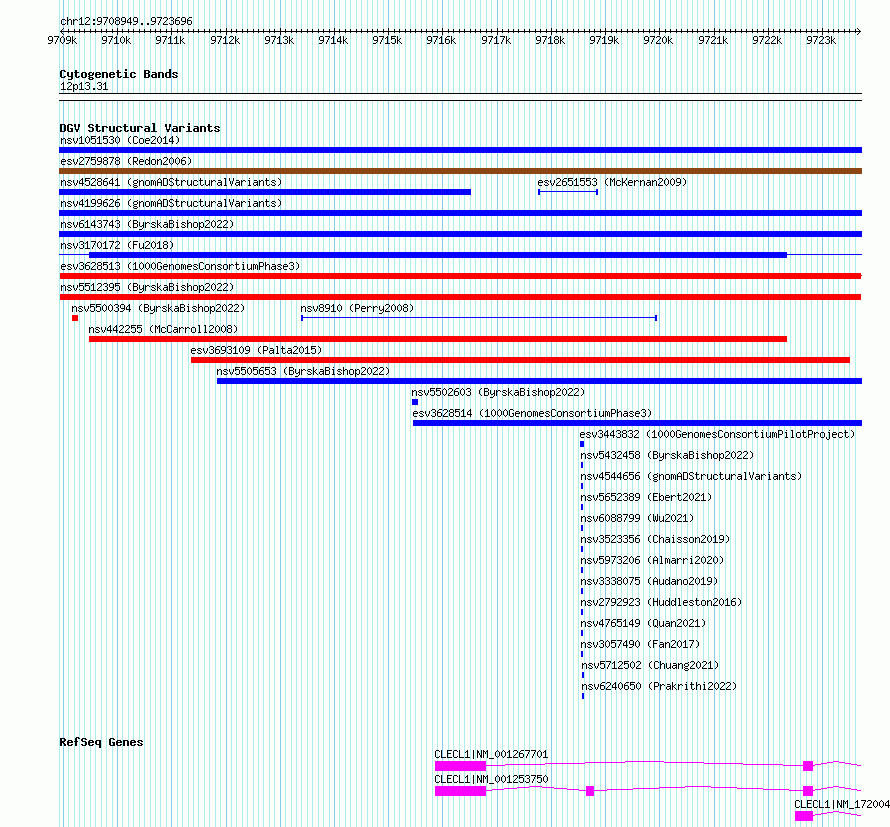This screenshot has height=827, width=890.
Task: Select nsv5500394 (ByrskaBishop2022) label
Action: tap(158, 308)
